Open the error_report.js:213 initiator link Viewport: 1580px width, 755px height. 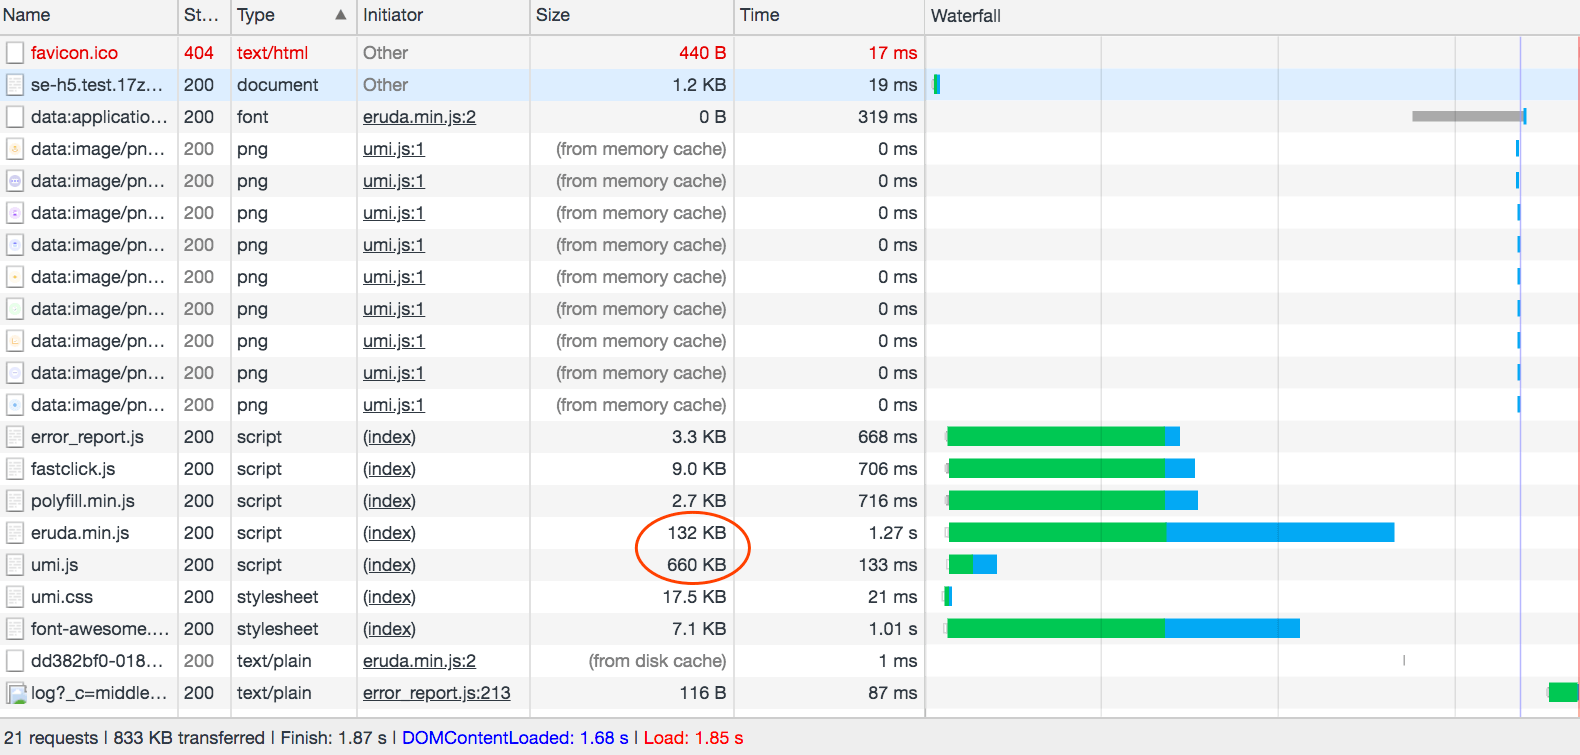pyautogui.click(x=436, y=693)
